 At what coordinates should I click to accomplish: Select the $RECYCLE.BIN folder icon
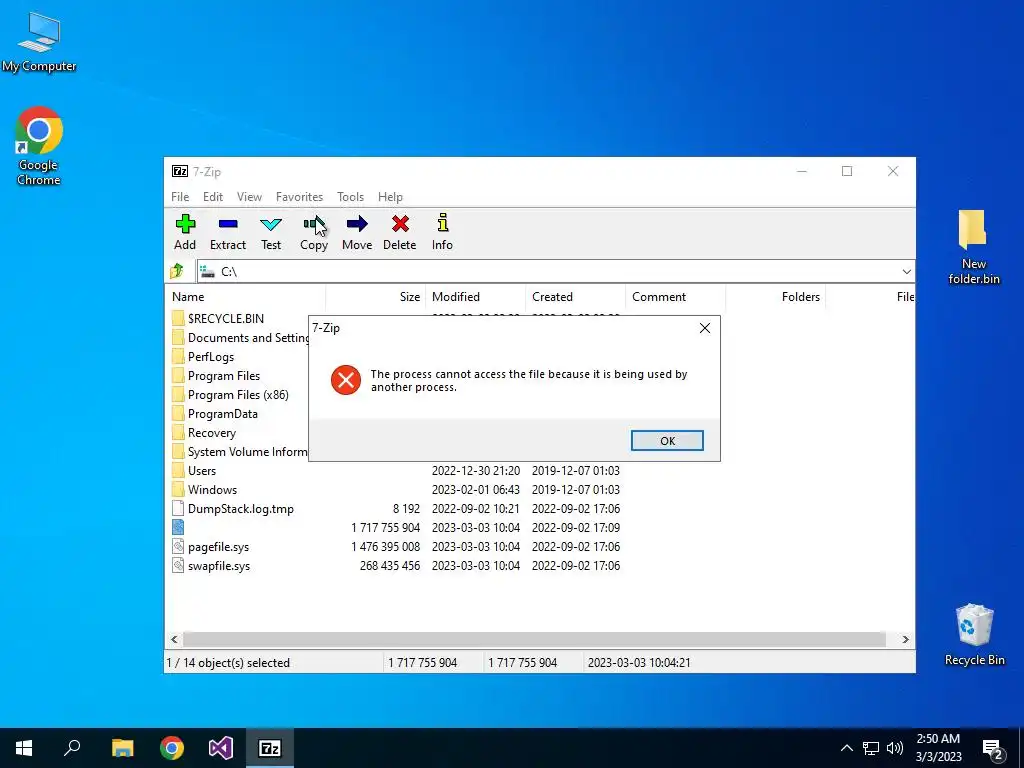178,319
